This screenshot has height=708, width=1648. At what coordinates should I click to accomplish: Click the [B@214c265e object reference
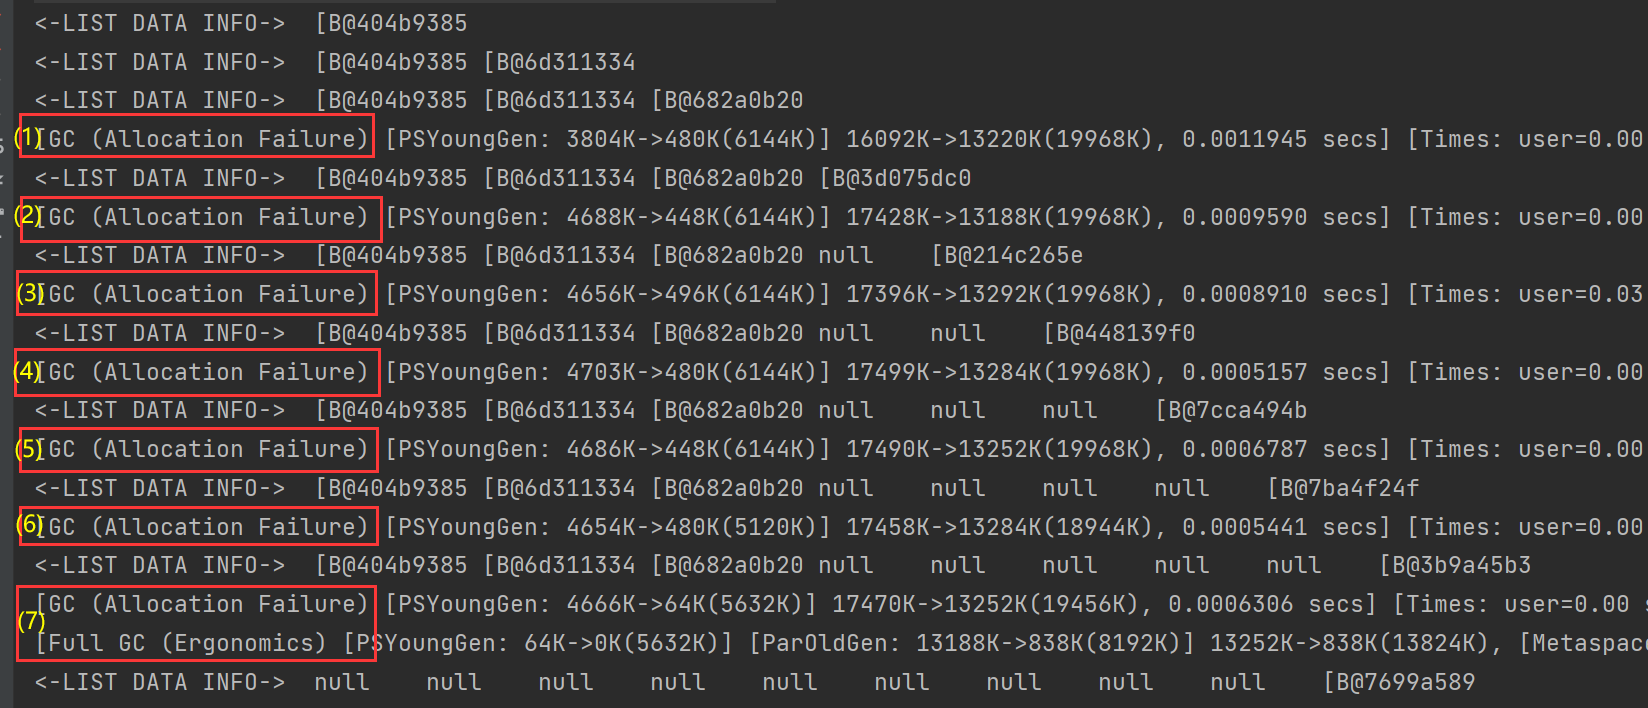(1007, 256)
